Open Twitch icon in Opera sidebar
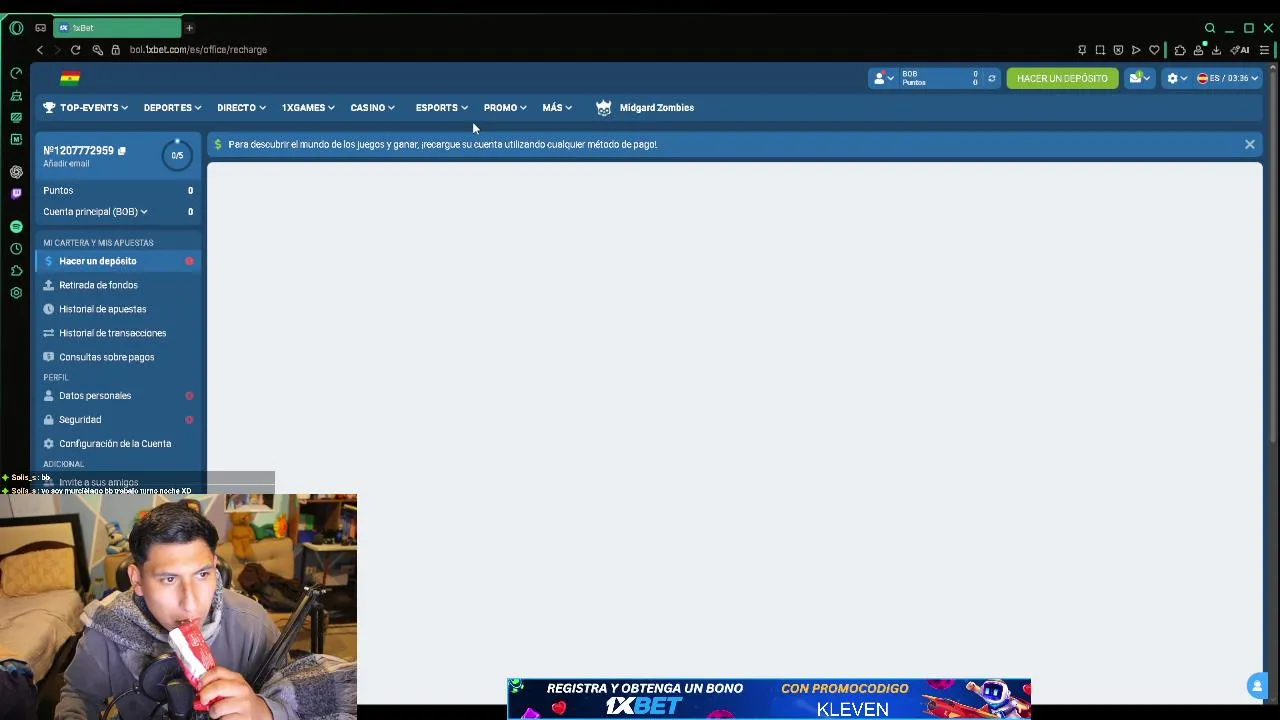Image resolution: width=1280 pixels, height=720 pixels. coord(16,193)
